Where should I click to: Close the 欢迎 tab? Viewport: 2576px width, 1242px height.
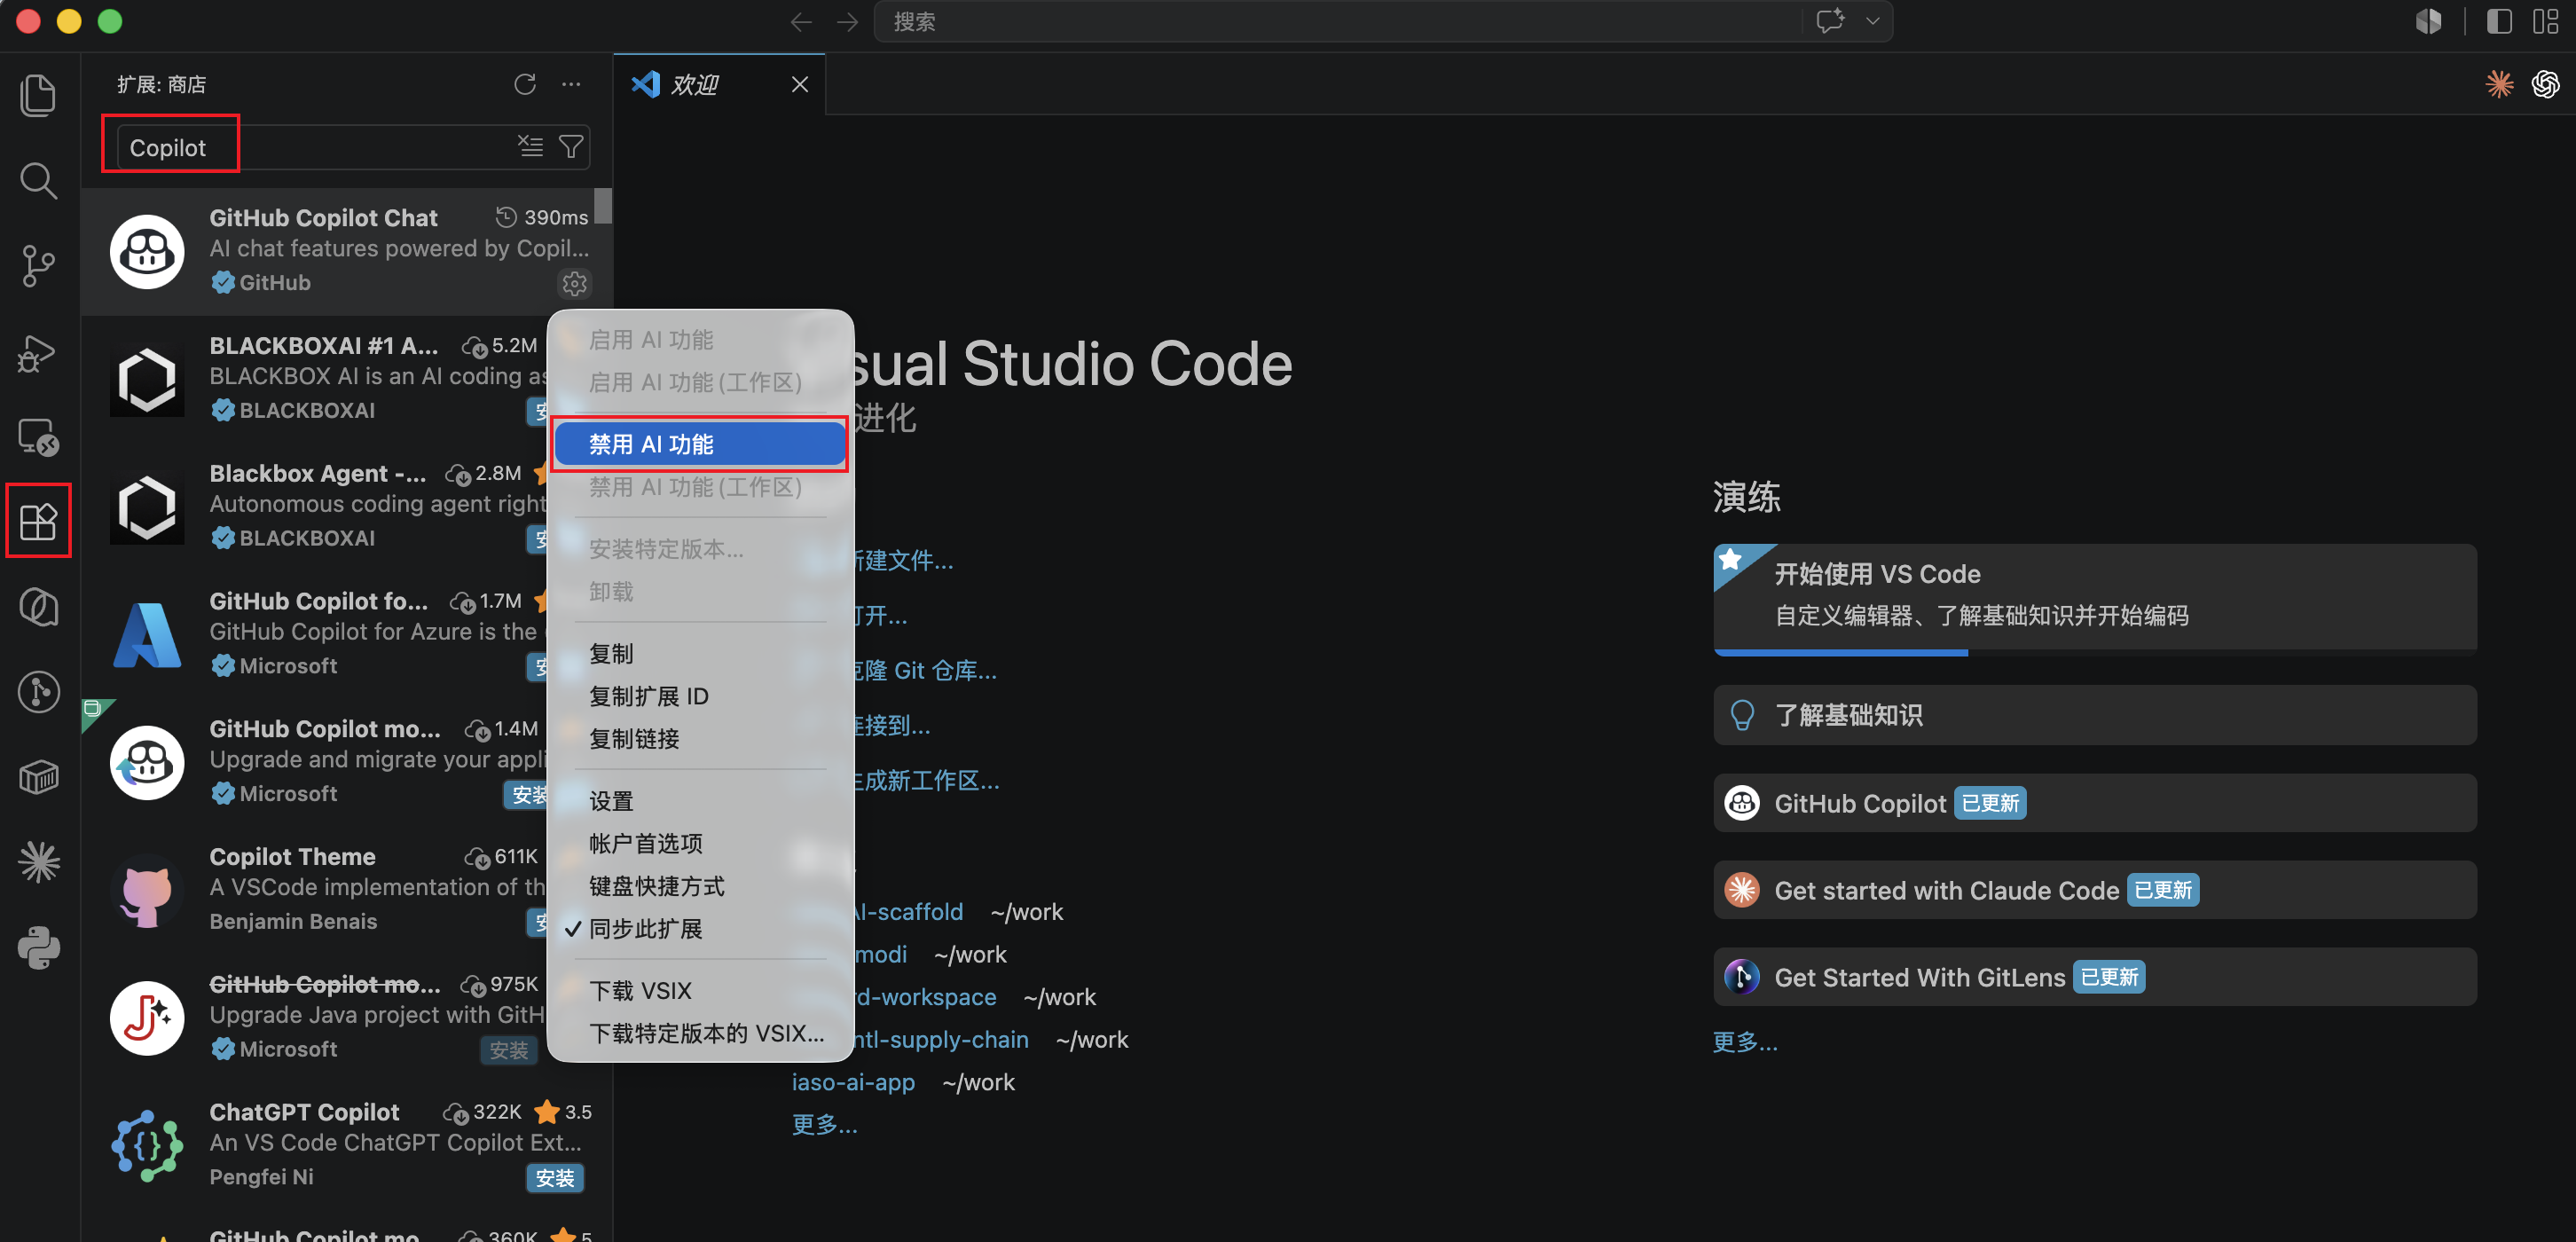coord(799,84)
